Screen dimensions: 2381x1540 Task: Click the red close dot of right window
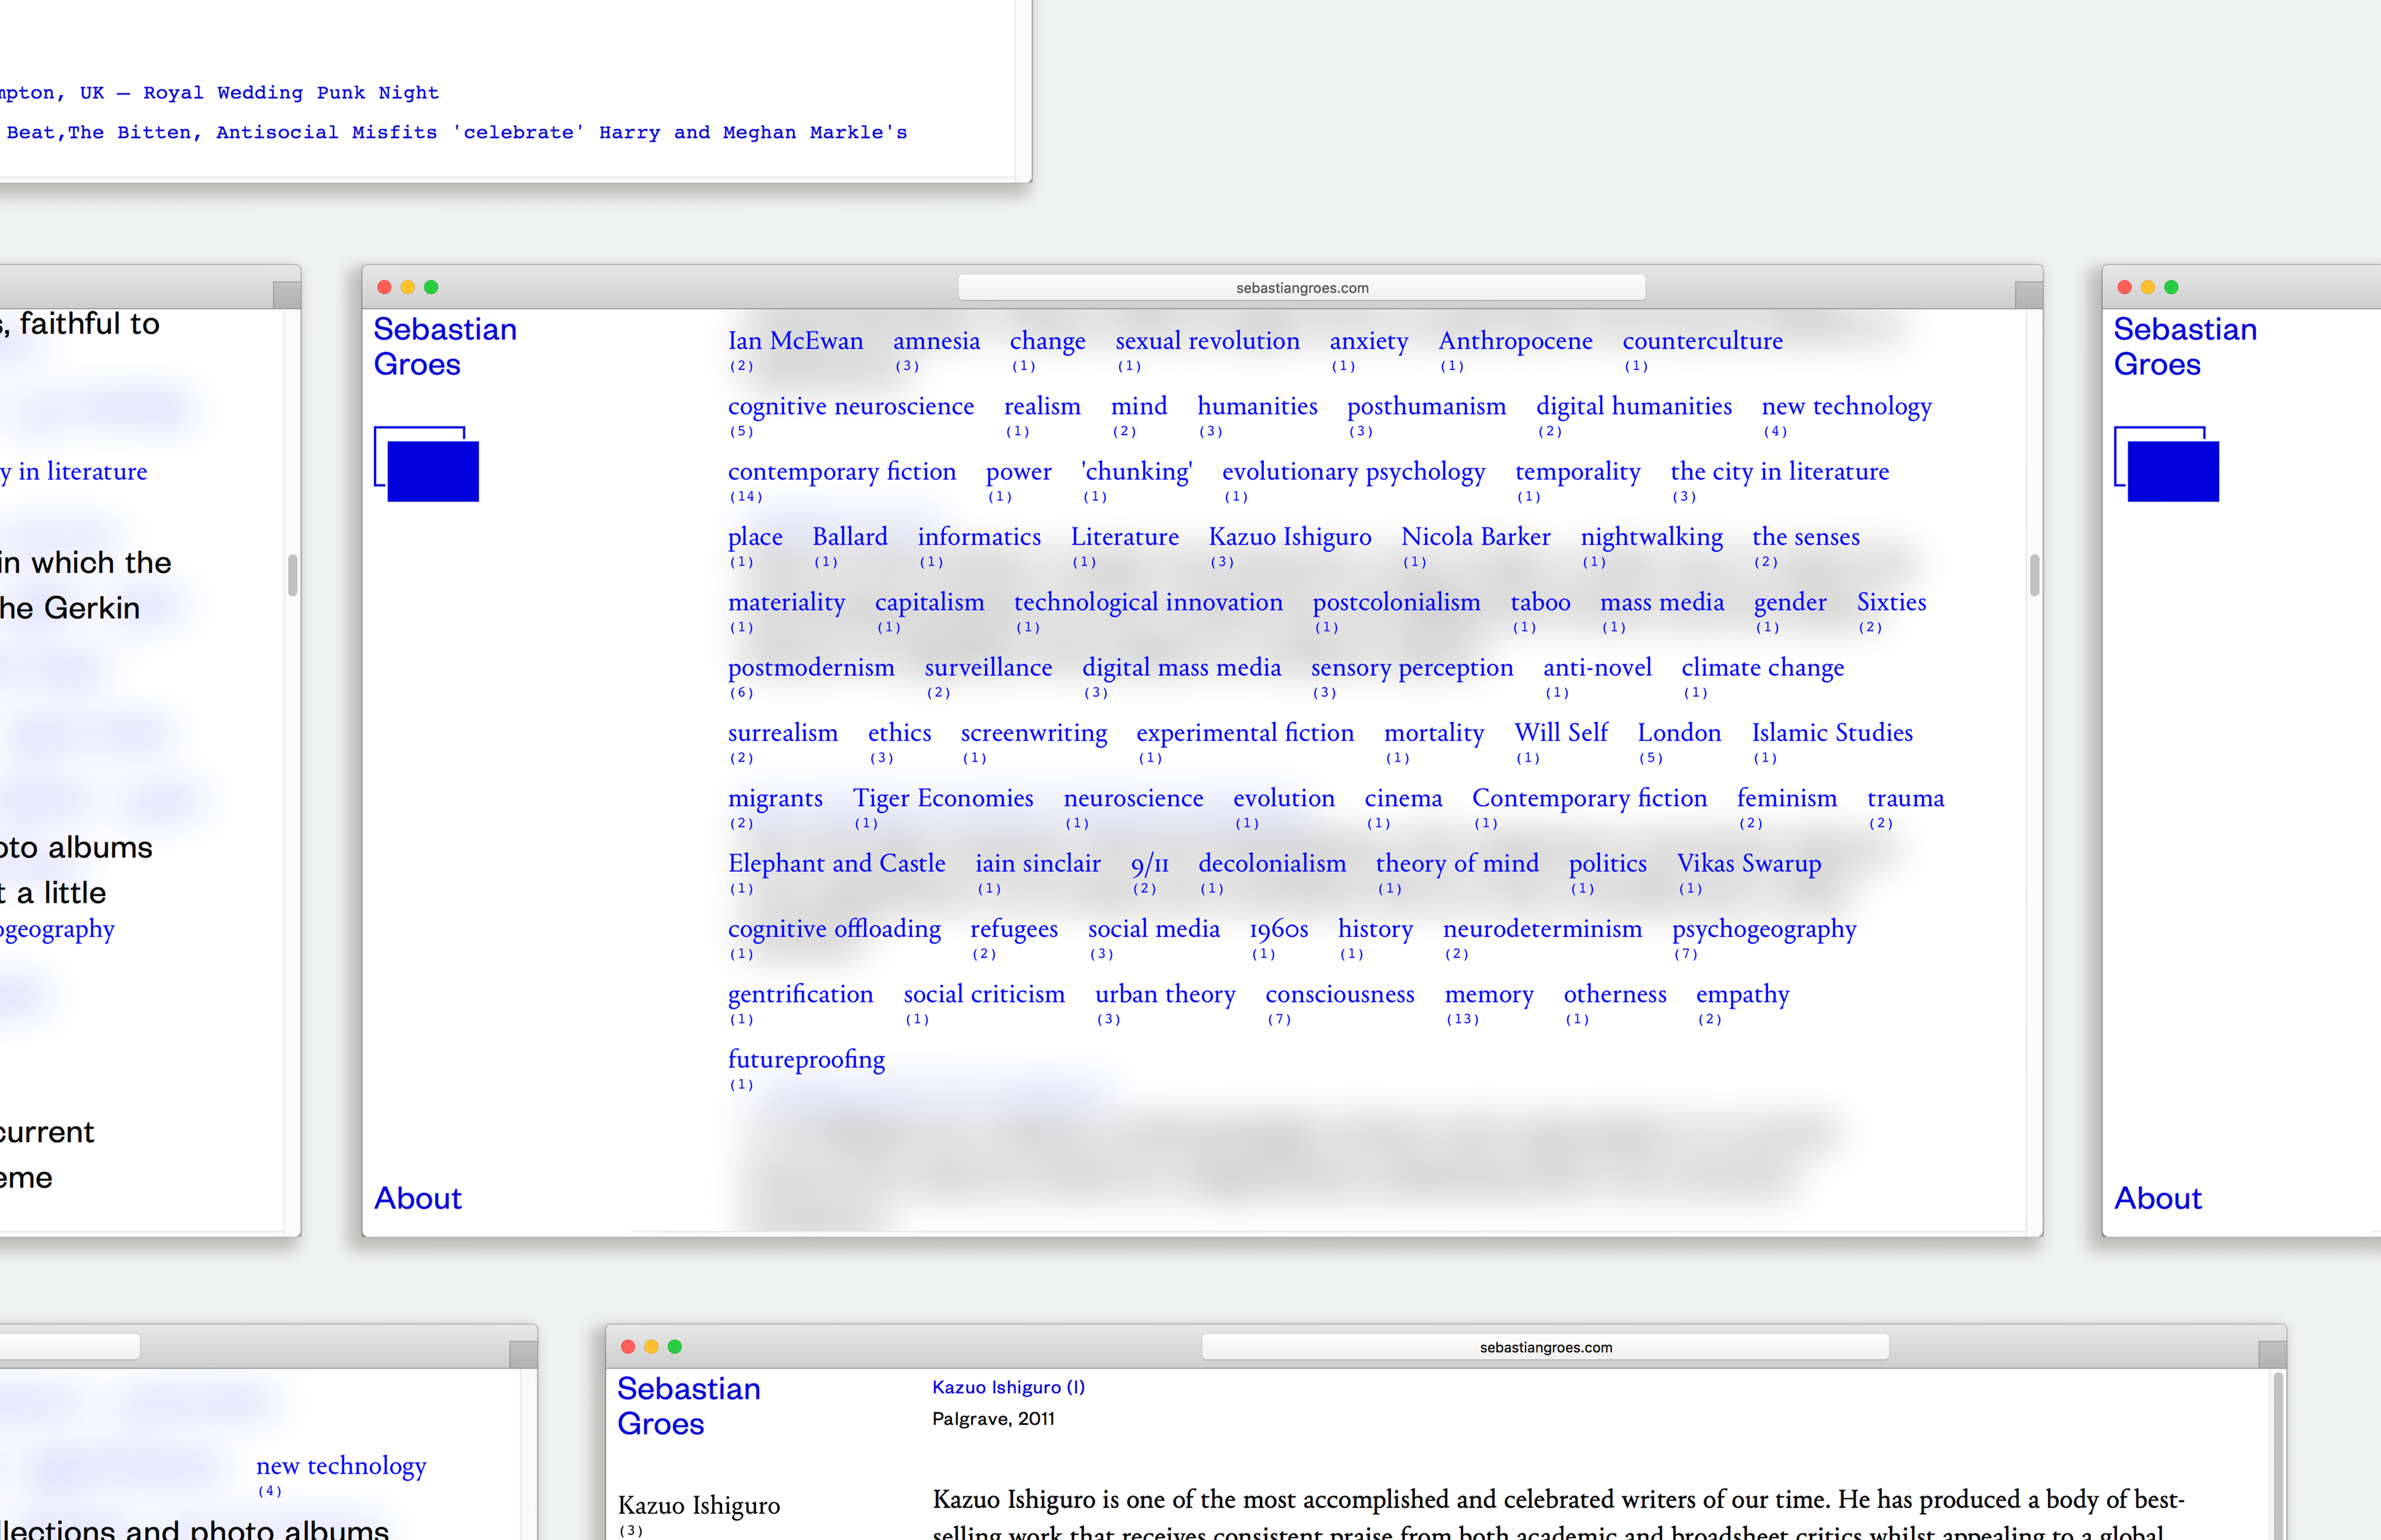click(x=2124, y=287)
